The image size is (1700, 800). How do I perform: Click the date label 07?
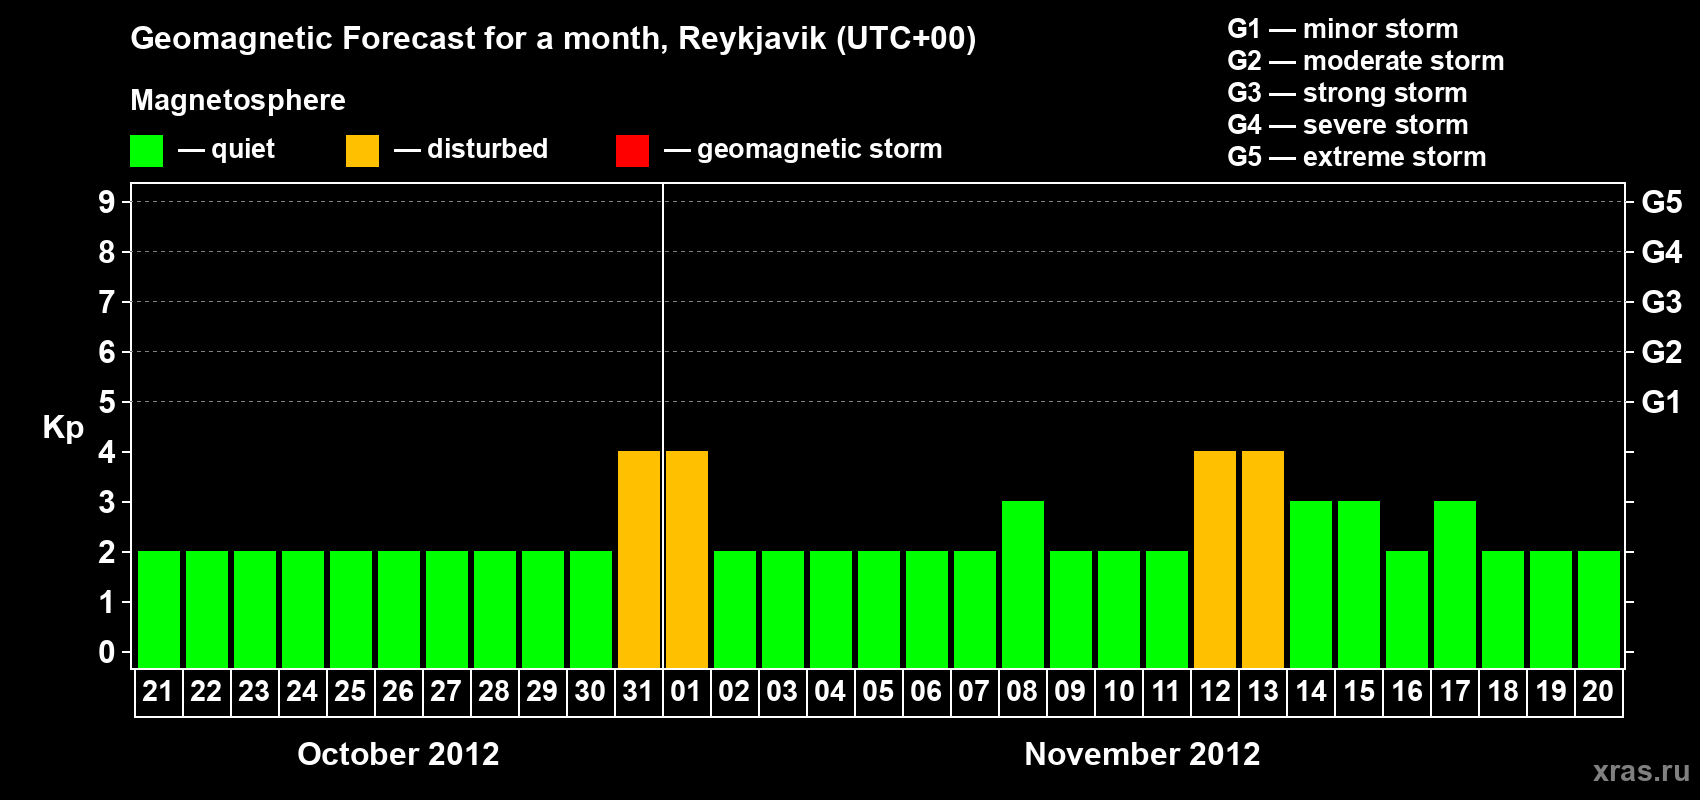[974, 692]
